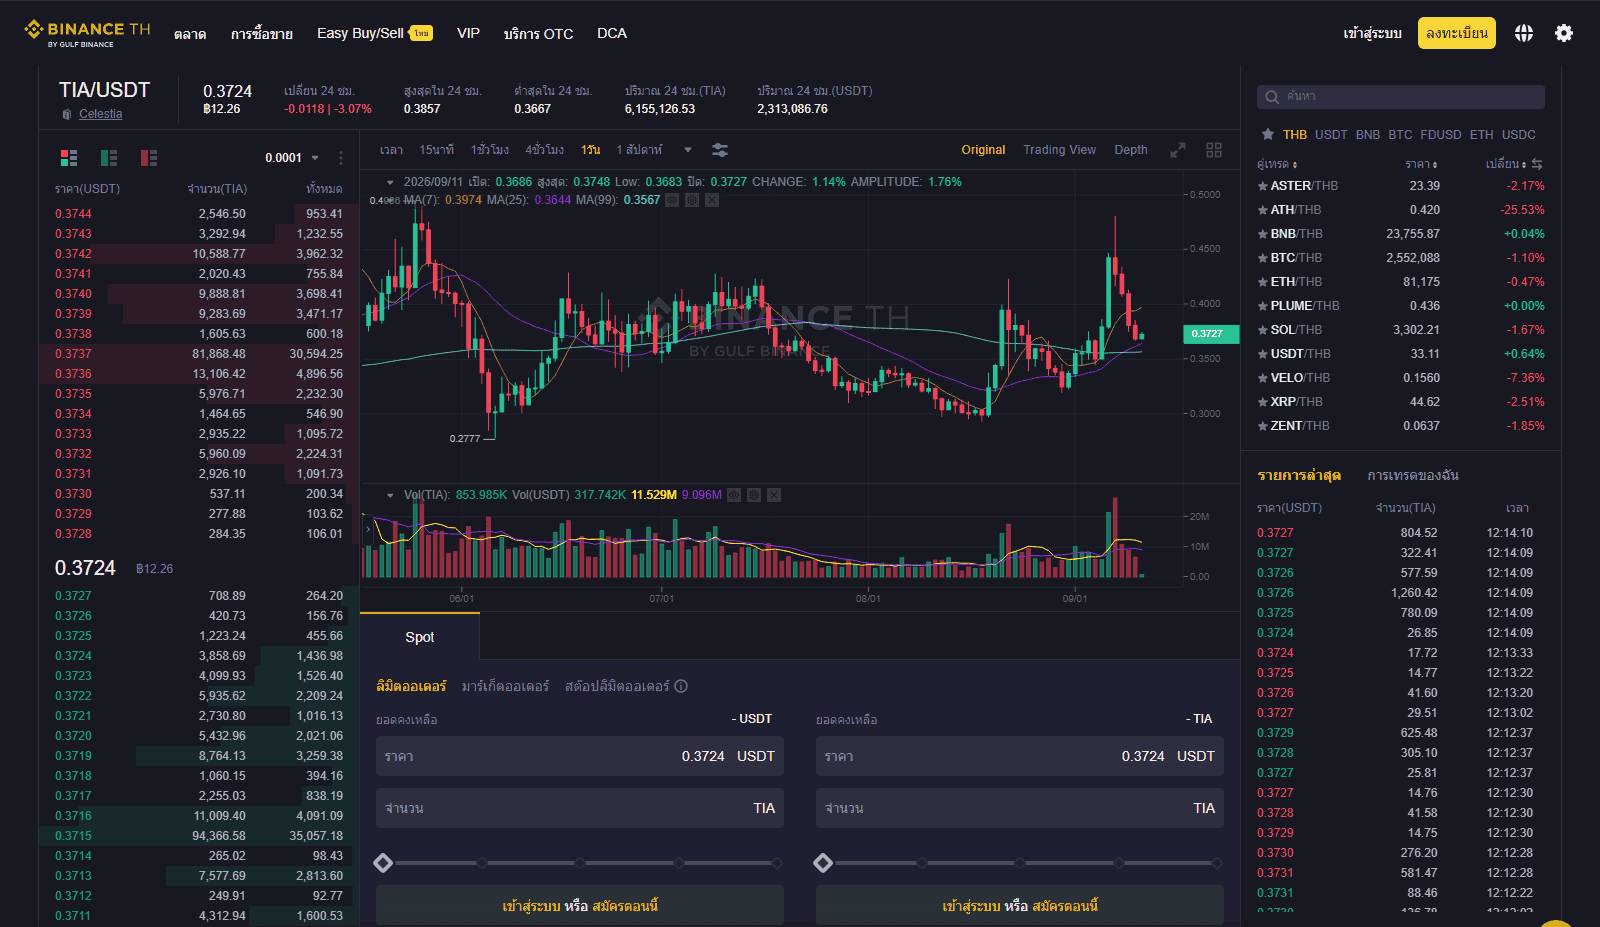
Task: Toggle volume indicator visibility eye
Action: pos(734,495)
